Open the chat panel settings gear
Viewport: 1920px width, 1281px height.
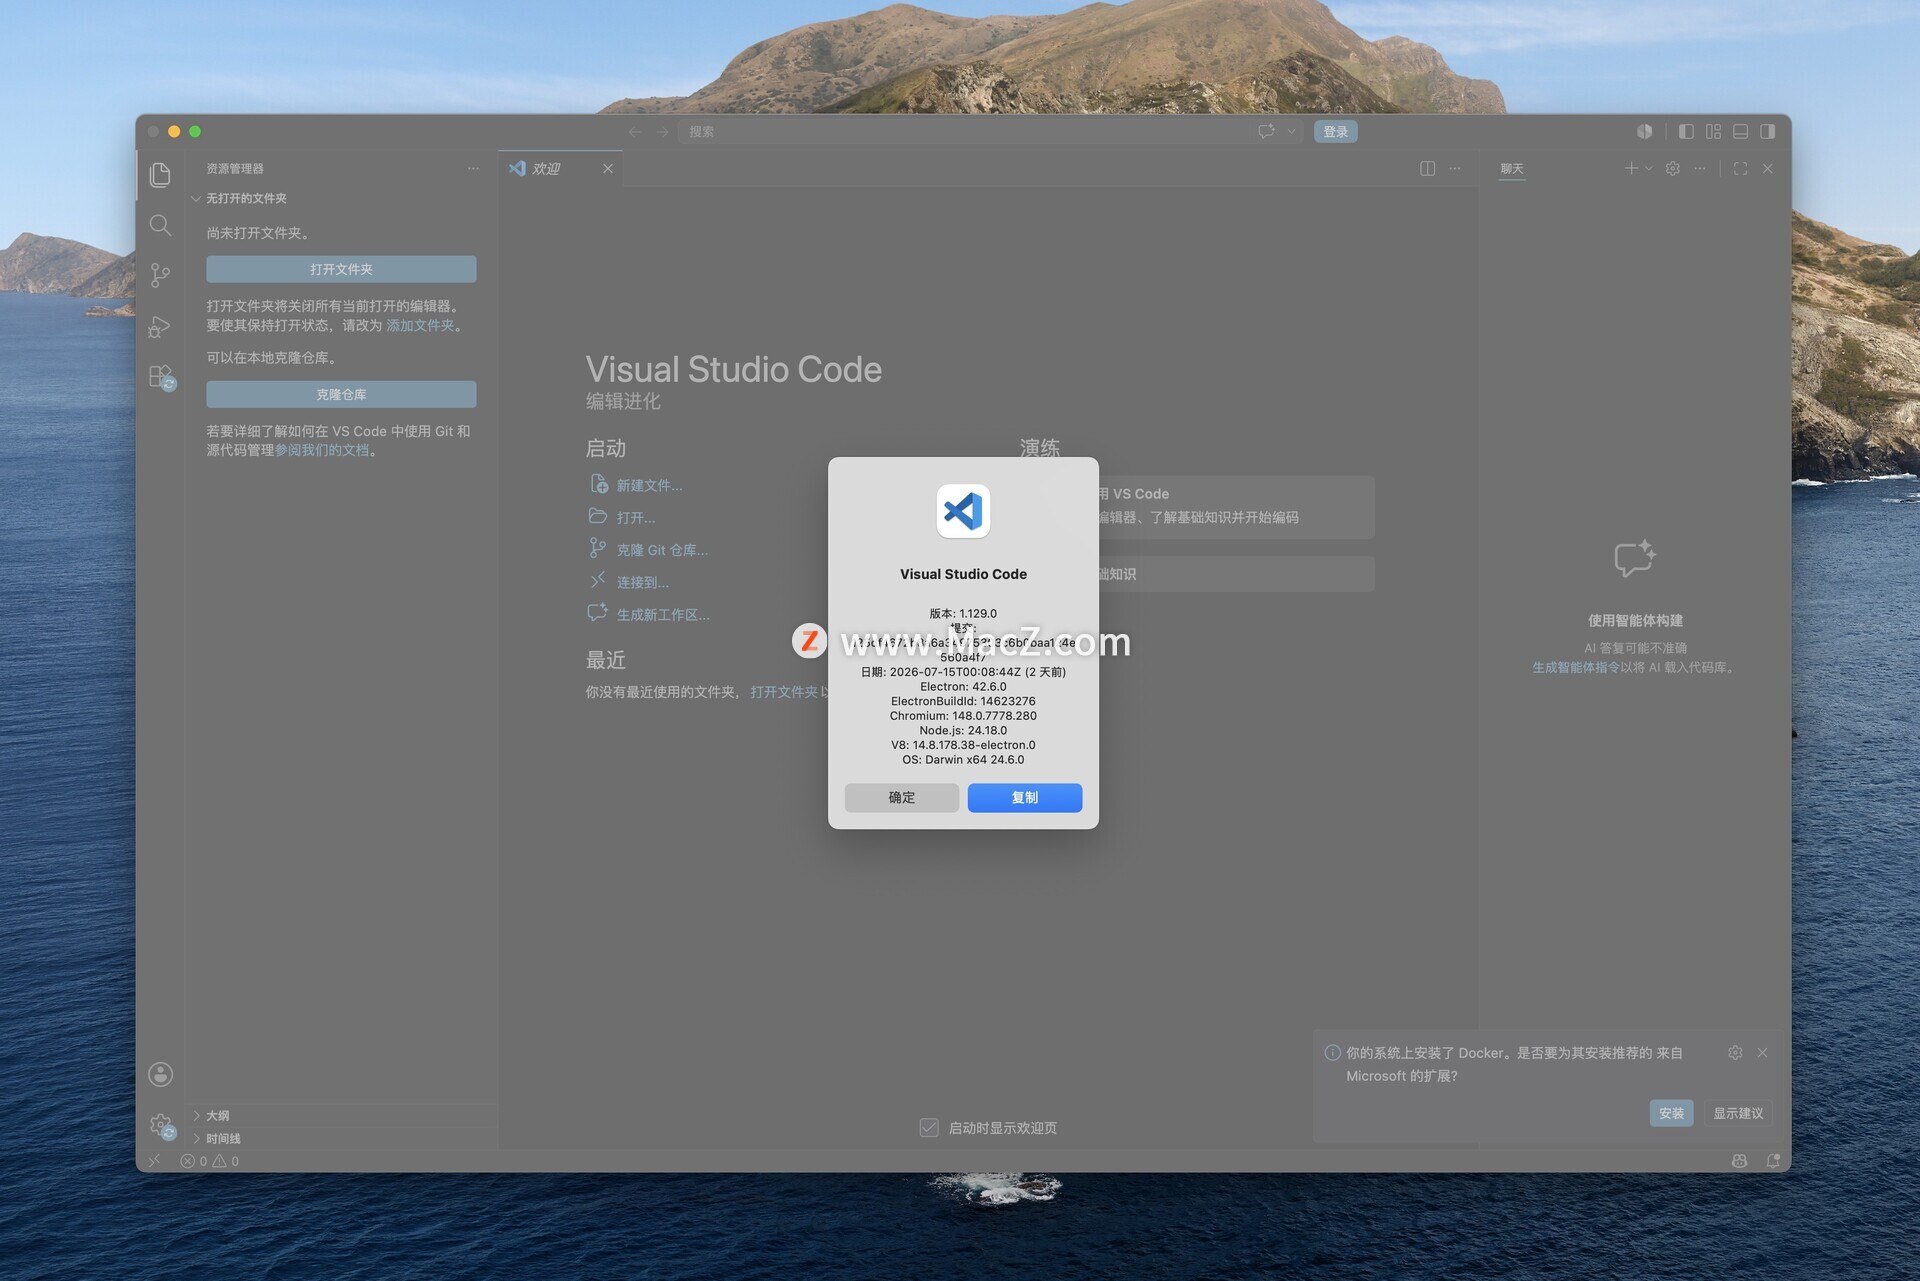(x=1672, y=168)
